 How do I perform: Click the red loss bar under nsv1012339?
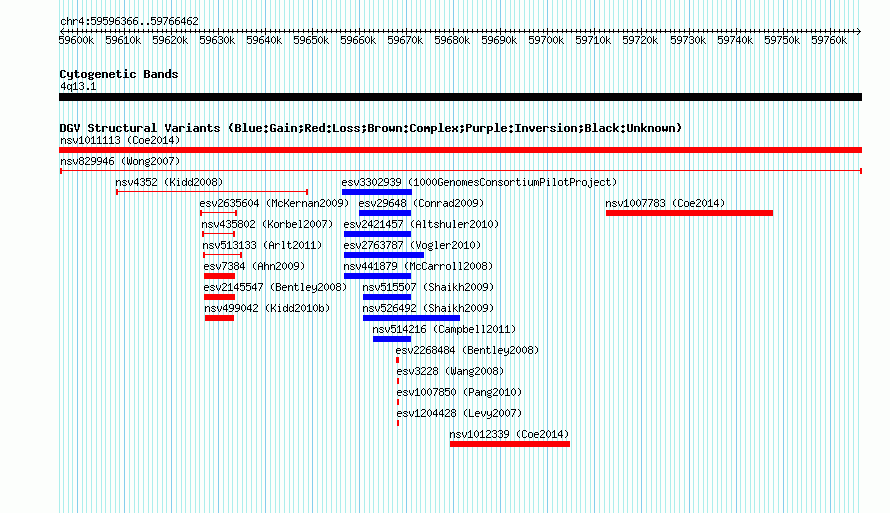pyautogui.click(x=510, y=444)
